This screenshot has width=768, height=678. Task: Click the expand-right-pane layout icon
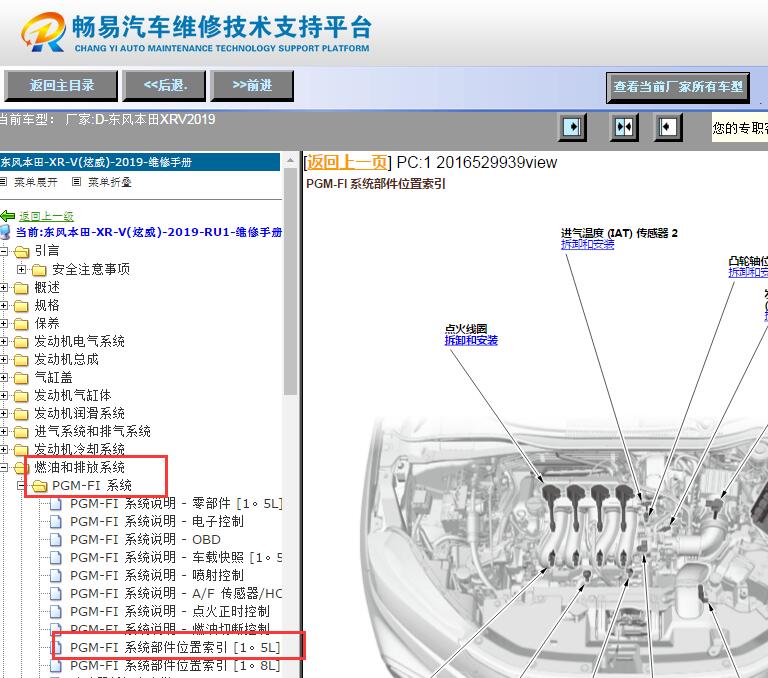click(x=668, y=127)
